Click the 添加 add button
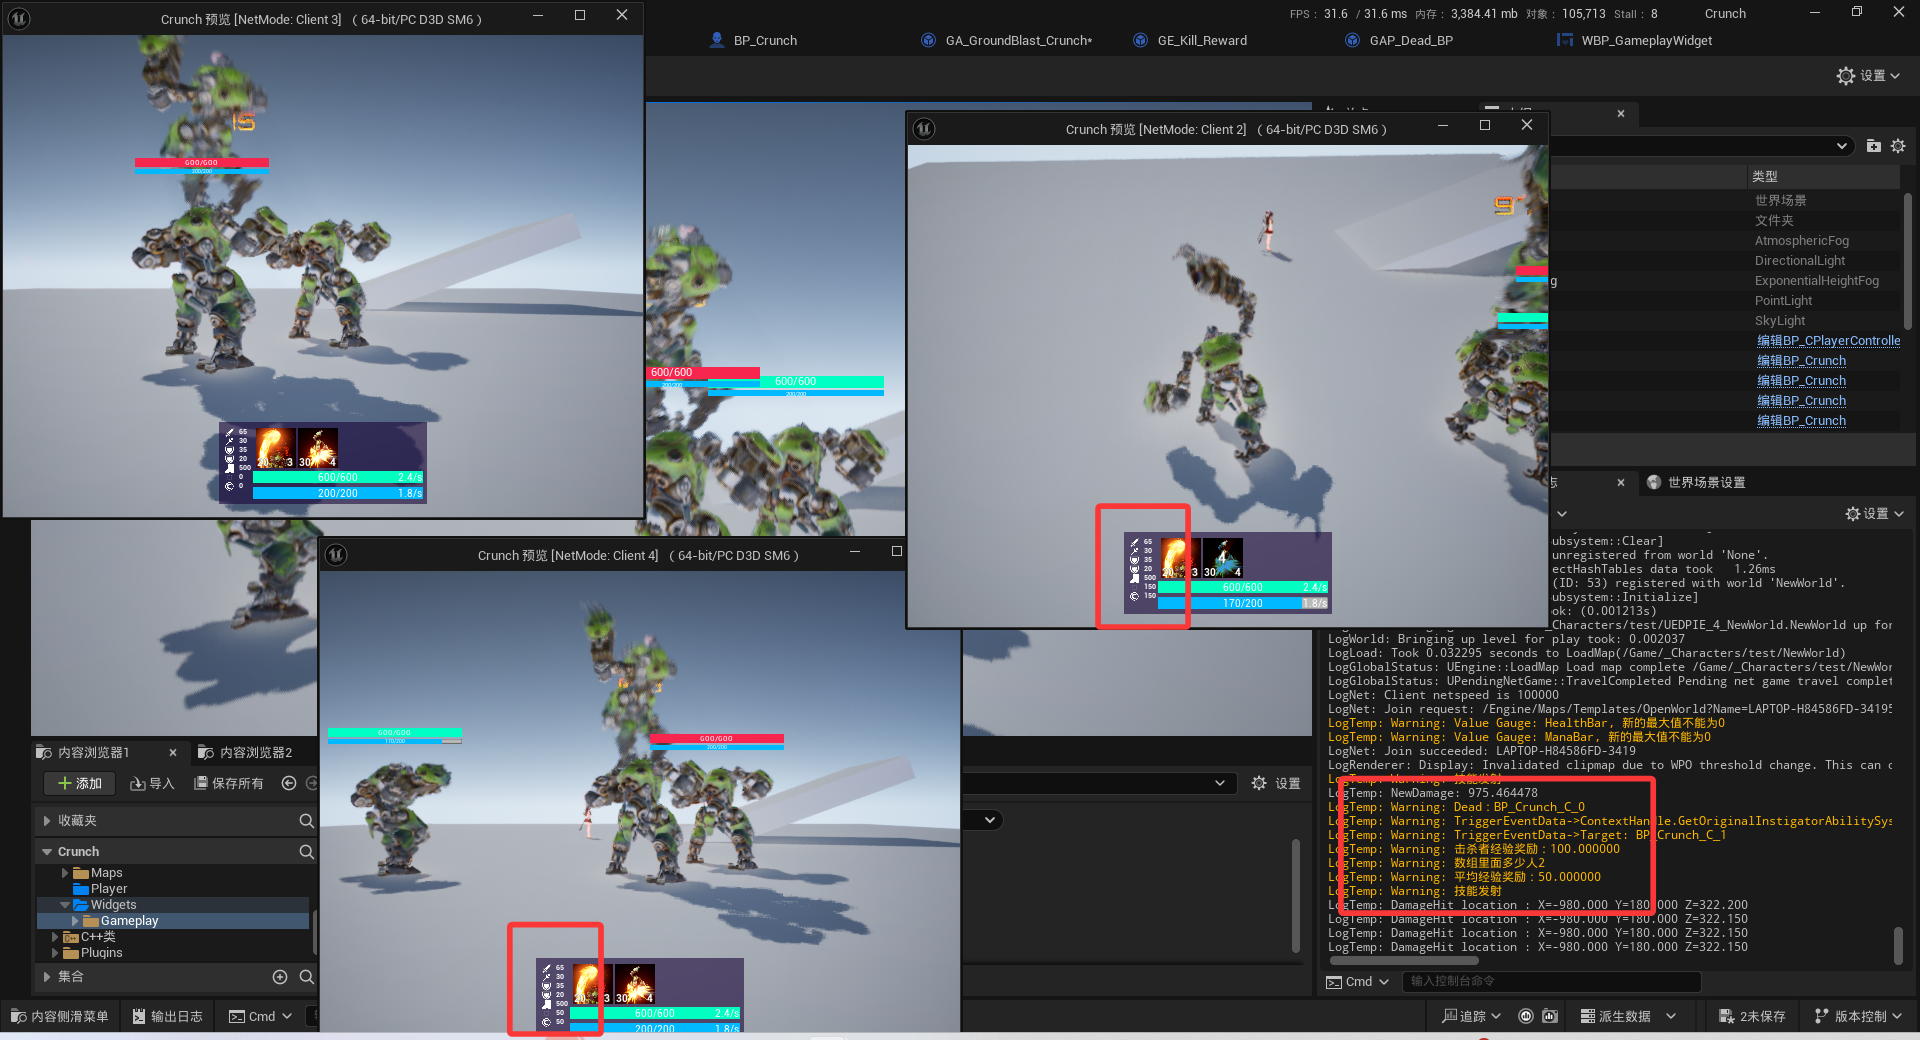 (80, 783)
